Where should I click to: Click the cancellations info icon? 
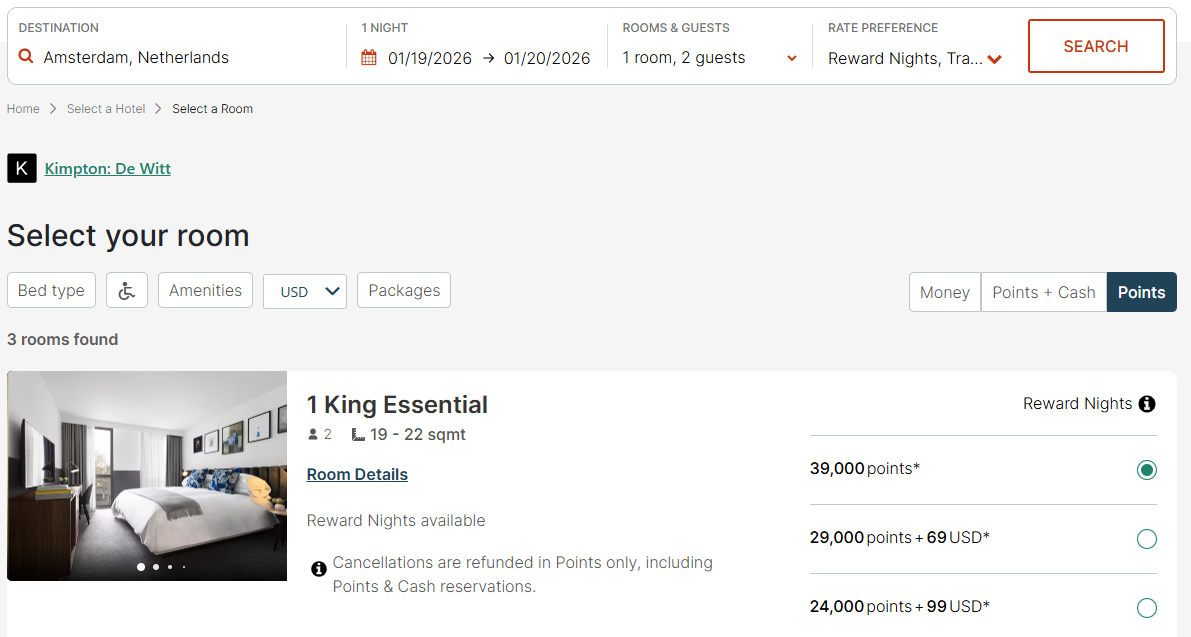(x=319, y=569)
